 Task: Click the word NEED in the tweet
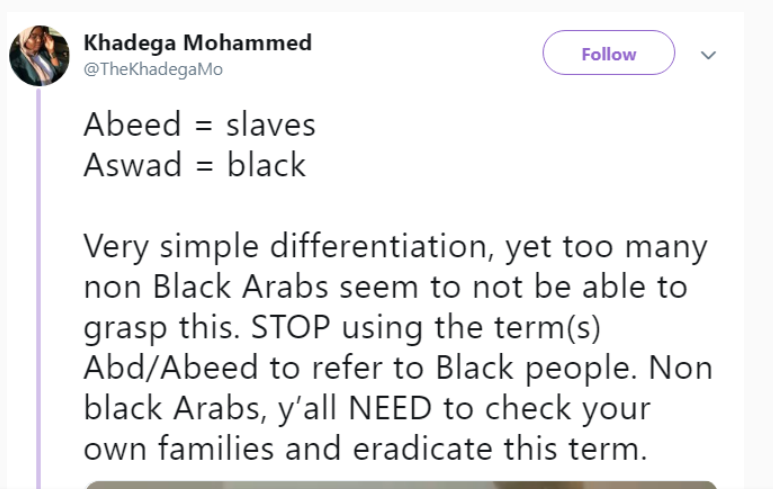tap(390, 408)
